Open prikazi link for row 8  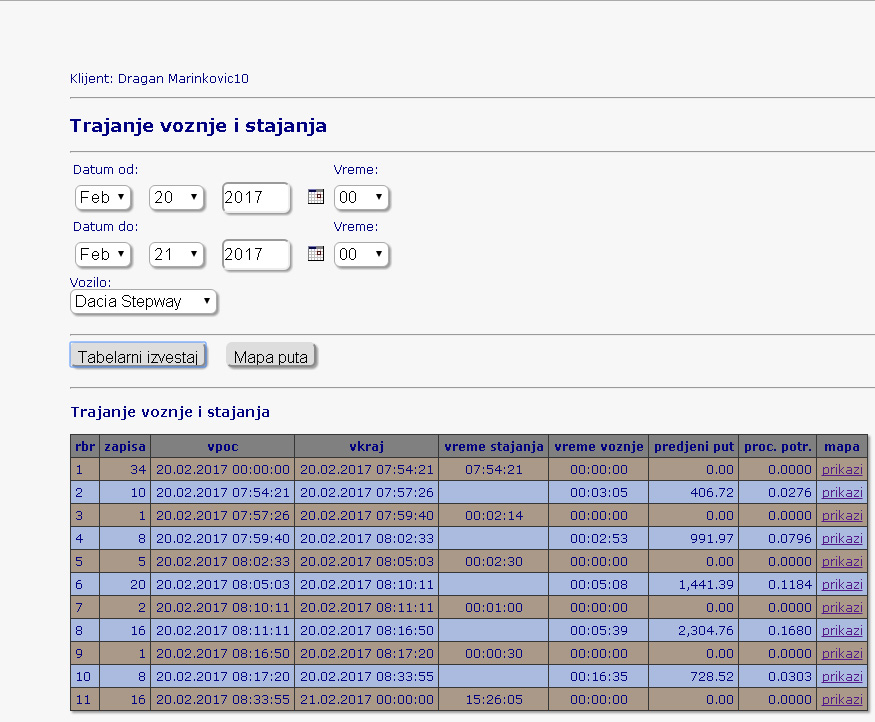842,630
